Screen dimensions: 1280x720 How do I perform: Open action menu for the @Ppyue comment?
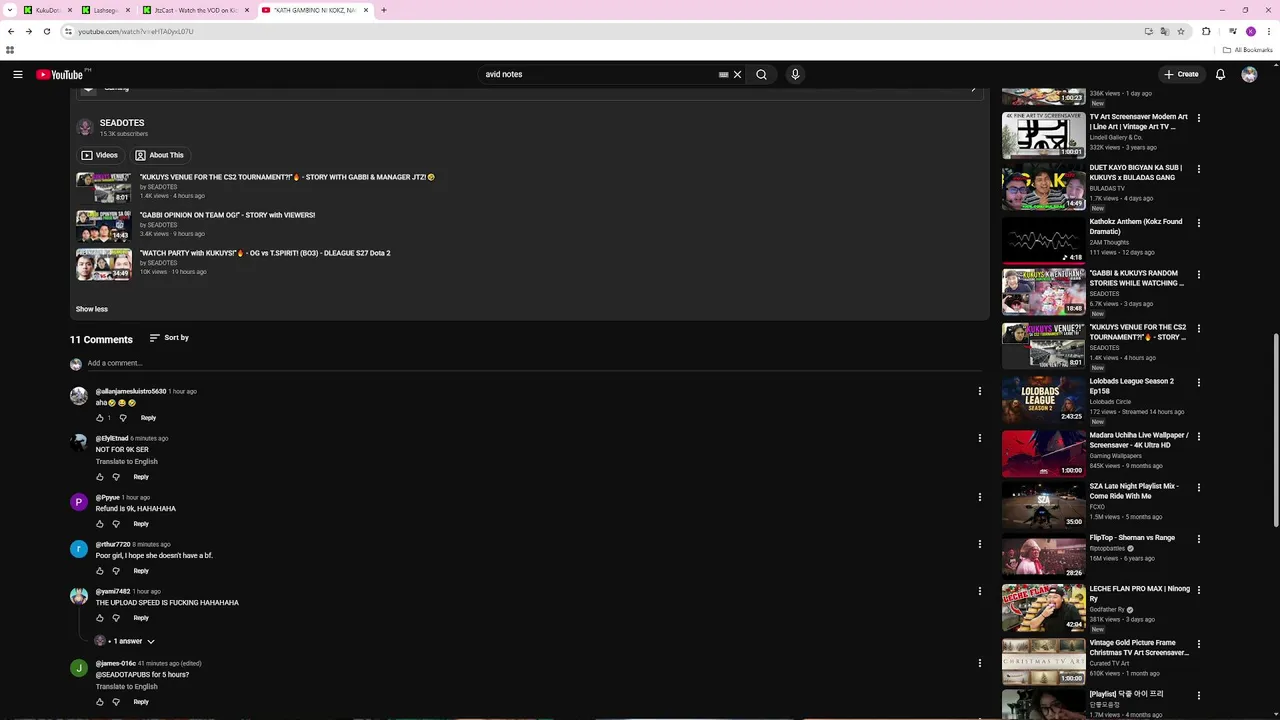point(979,497)
